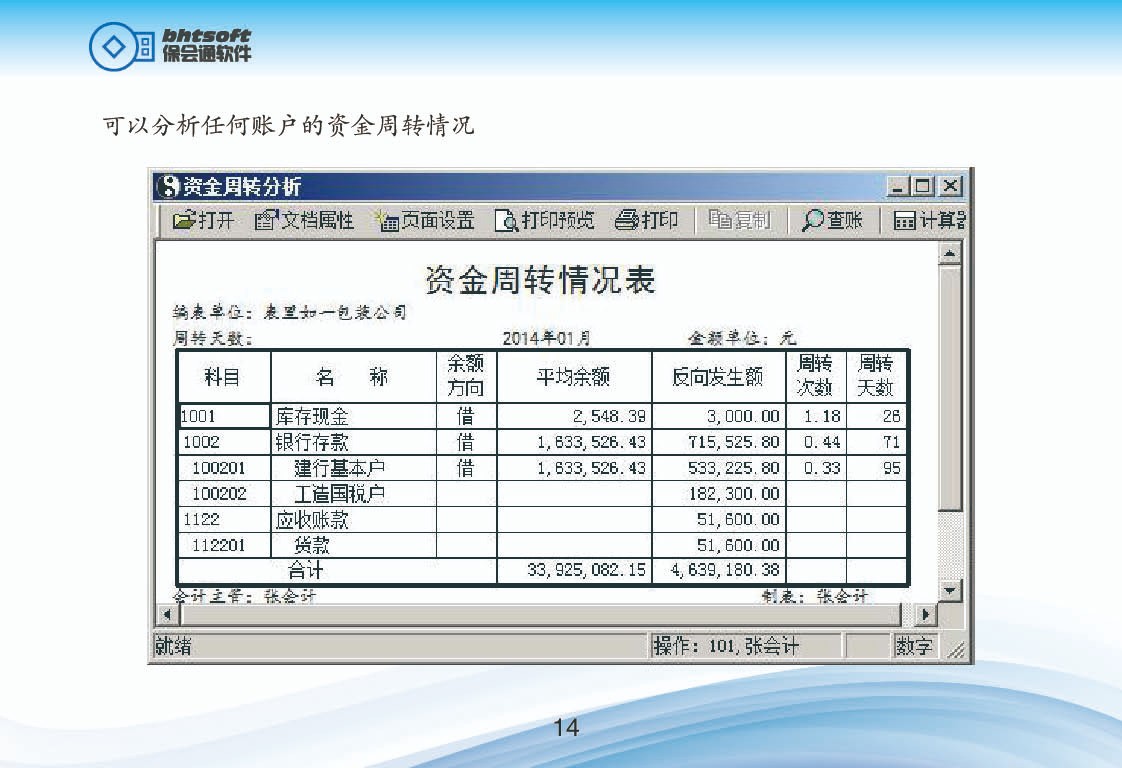Image resolution: width=1122 pixels, height=768 pixels.
Task: Click the 建行基本户 sub-account row
Action: pyautogui.click(x=340, y=468)
